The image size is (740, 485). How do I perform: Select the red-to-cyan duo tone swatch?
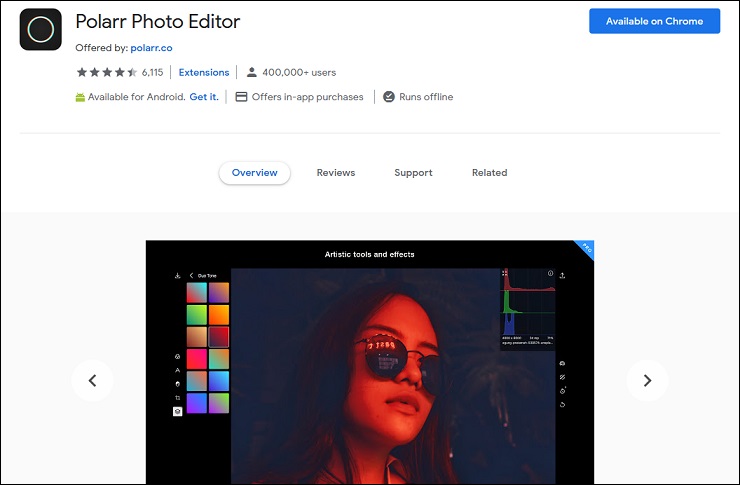pos(197,293)
